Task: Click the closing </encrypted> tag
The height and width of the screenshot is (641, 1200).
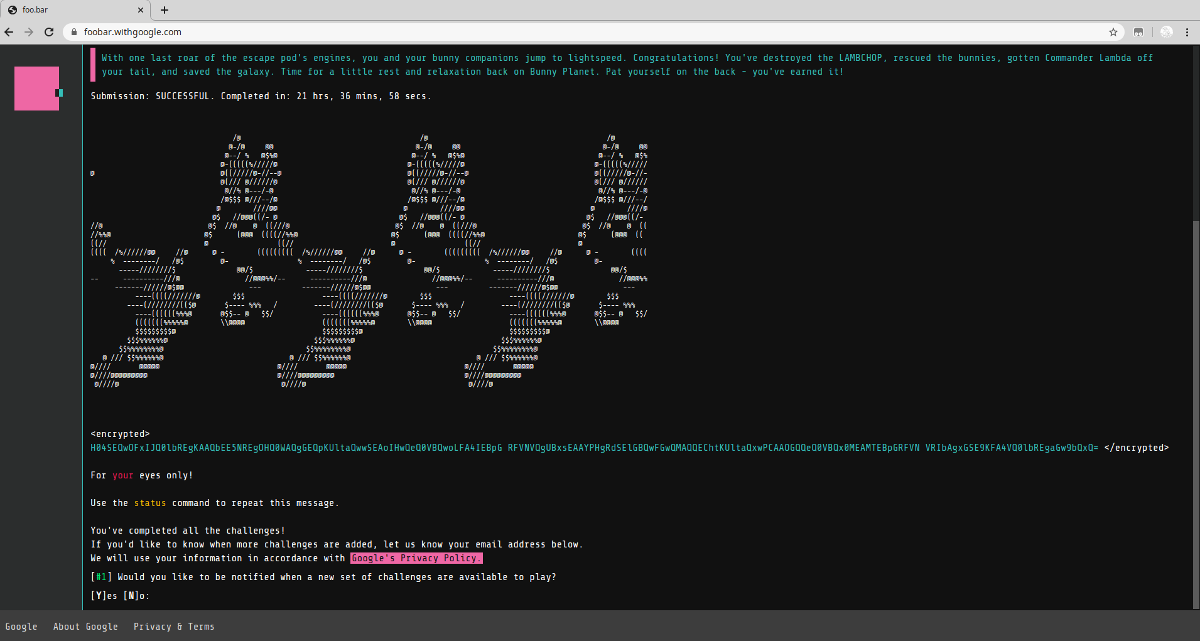Action: (1136, 448)
